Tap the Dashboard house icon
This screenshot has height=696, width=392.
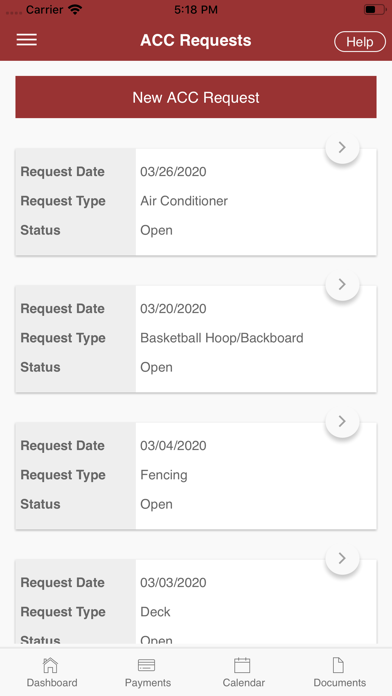(x=50, y=665)
